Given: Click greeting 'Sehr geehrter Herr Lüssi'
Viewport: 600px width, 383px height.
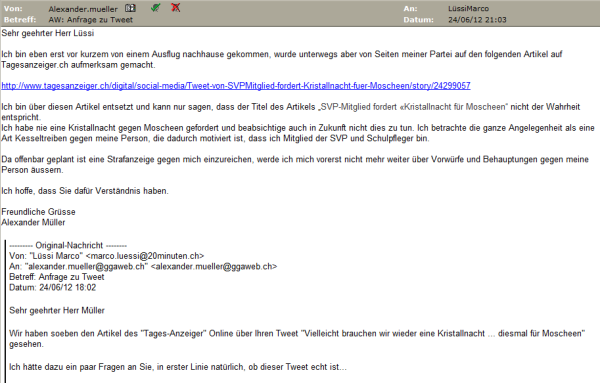Looking at the screenshot, I should 48,33.
